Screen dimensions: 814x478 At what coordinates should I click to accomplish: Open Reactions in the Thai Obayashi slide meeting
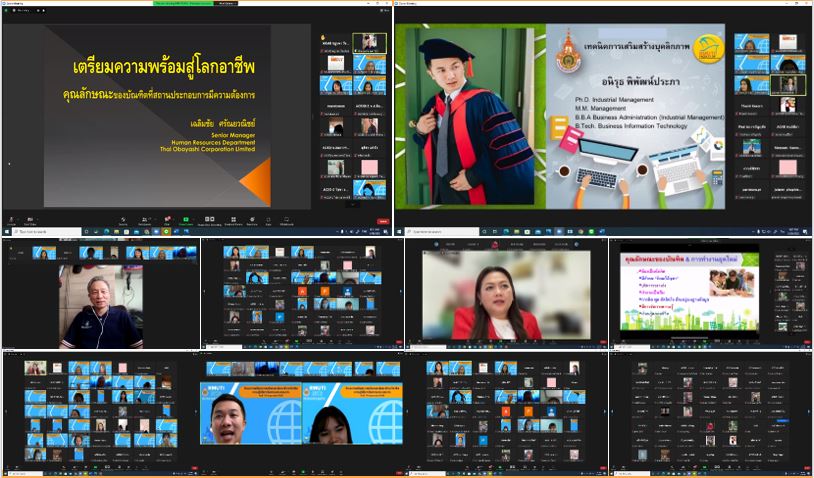(x=253, y=220)
